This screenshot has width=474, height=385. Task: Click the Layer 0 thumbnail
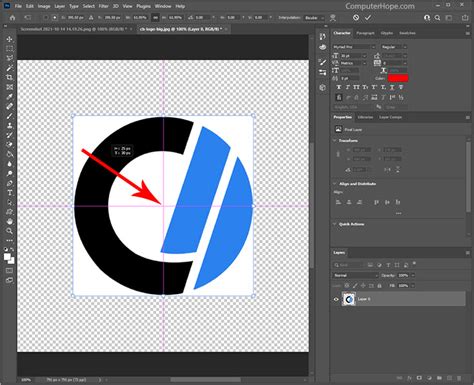click(x=349, y=299)
